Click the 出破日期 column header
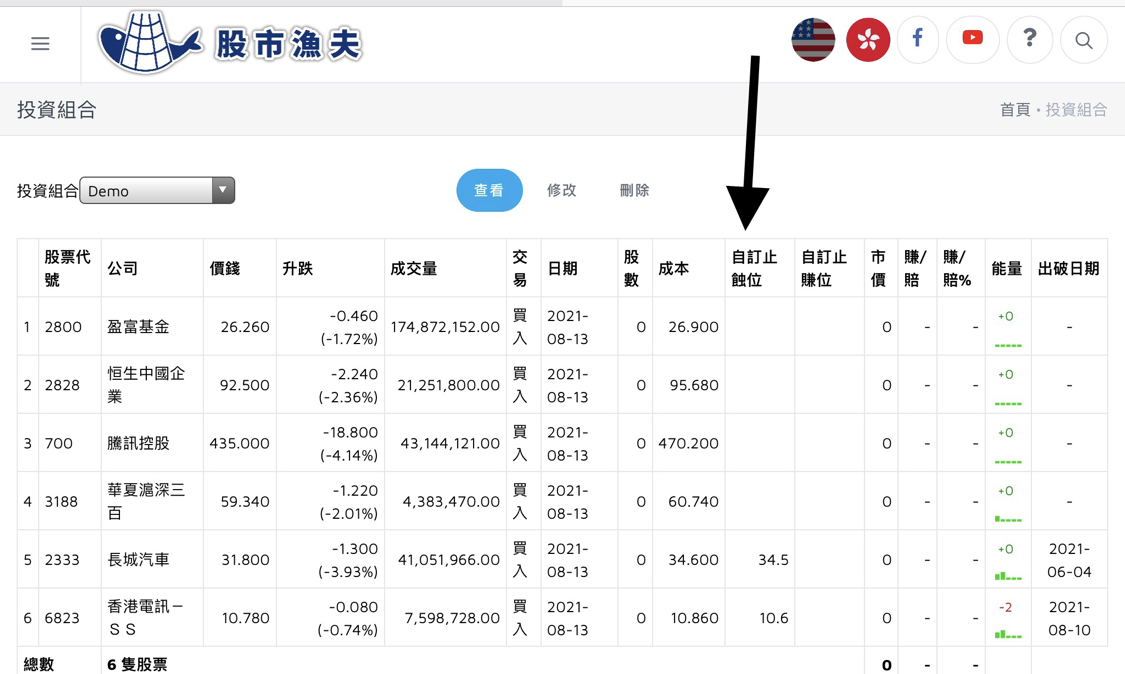 click(1069, 268)
